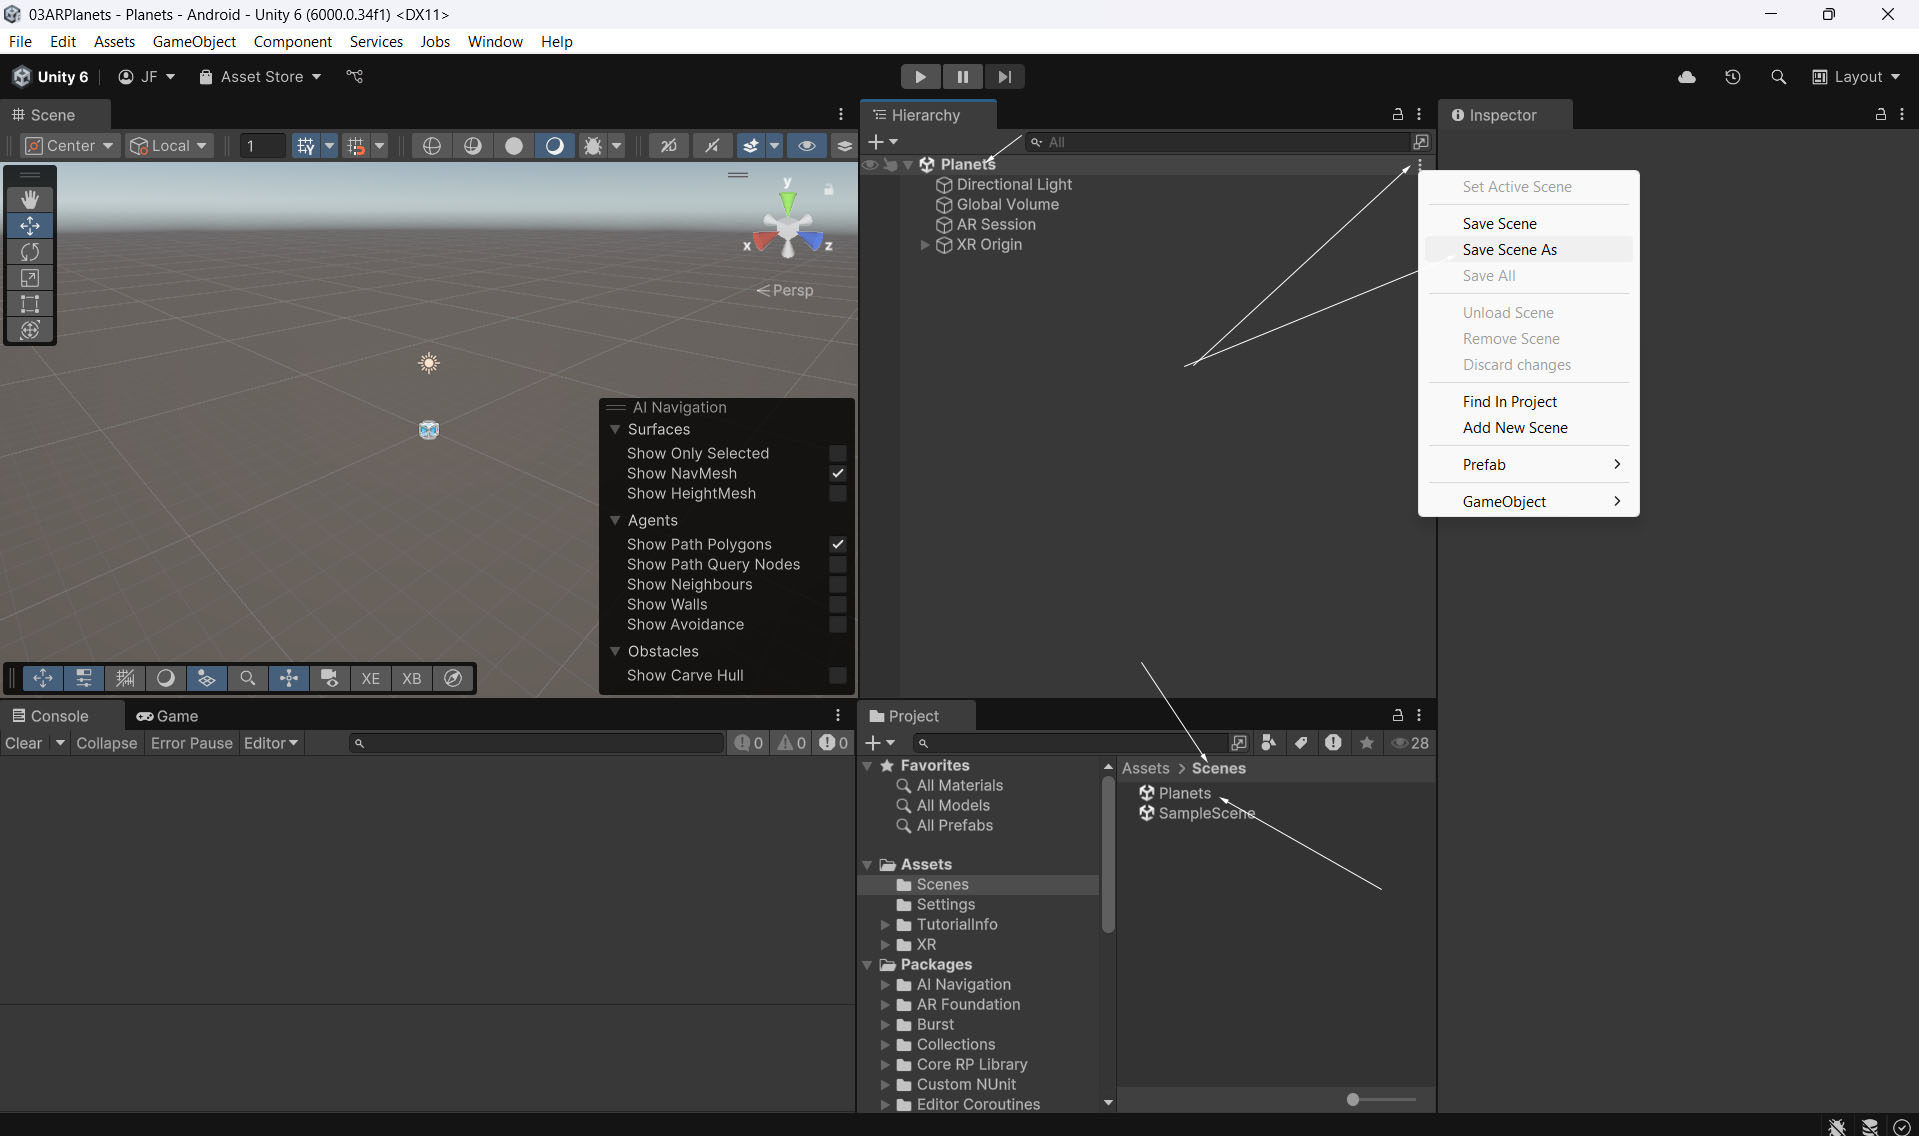1919x1136 pixels.
Task: Click Collapse in the Console toolbar
Action: [x=106, y=743]
